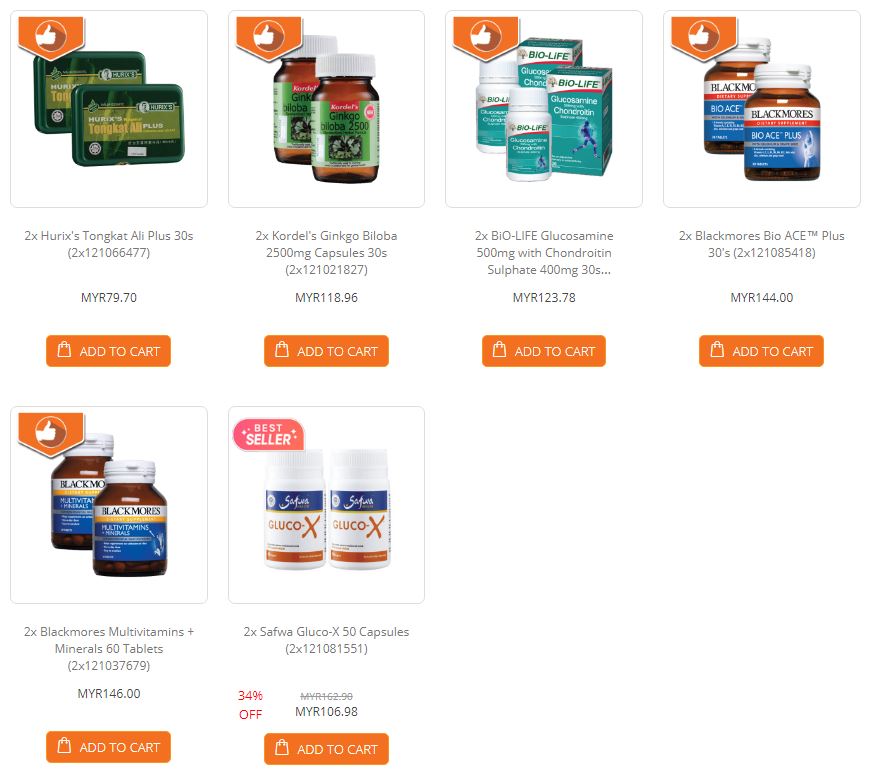Open 2x Safwa Gluco-X 50 Capsules title link

(326, 640)
